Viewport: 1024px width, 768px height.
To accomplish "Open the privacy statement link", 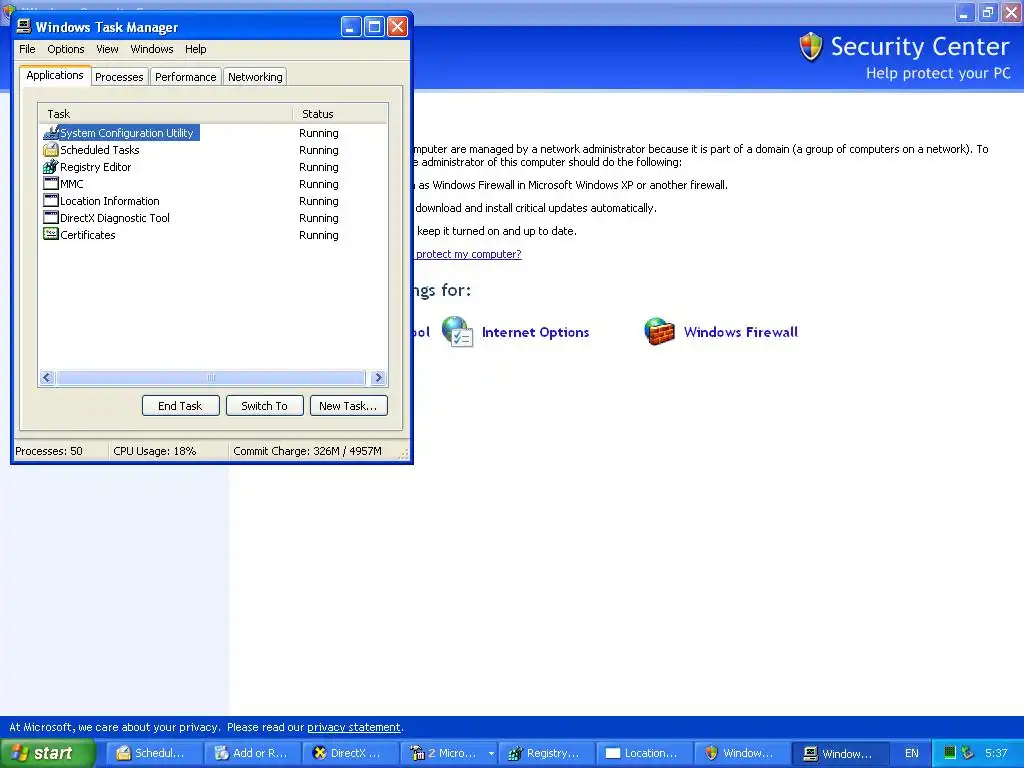I will (x=353, y=727).
